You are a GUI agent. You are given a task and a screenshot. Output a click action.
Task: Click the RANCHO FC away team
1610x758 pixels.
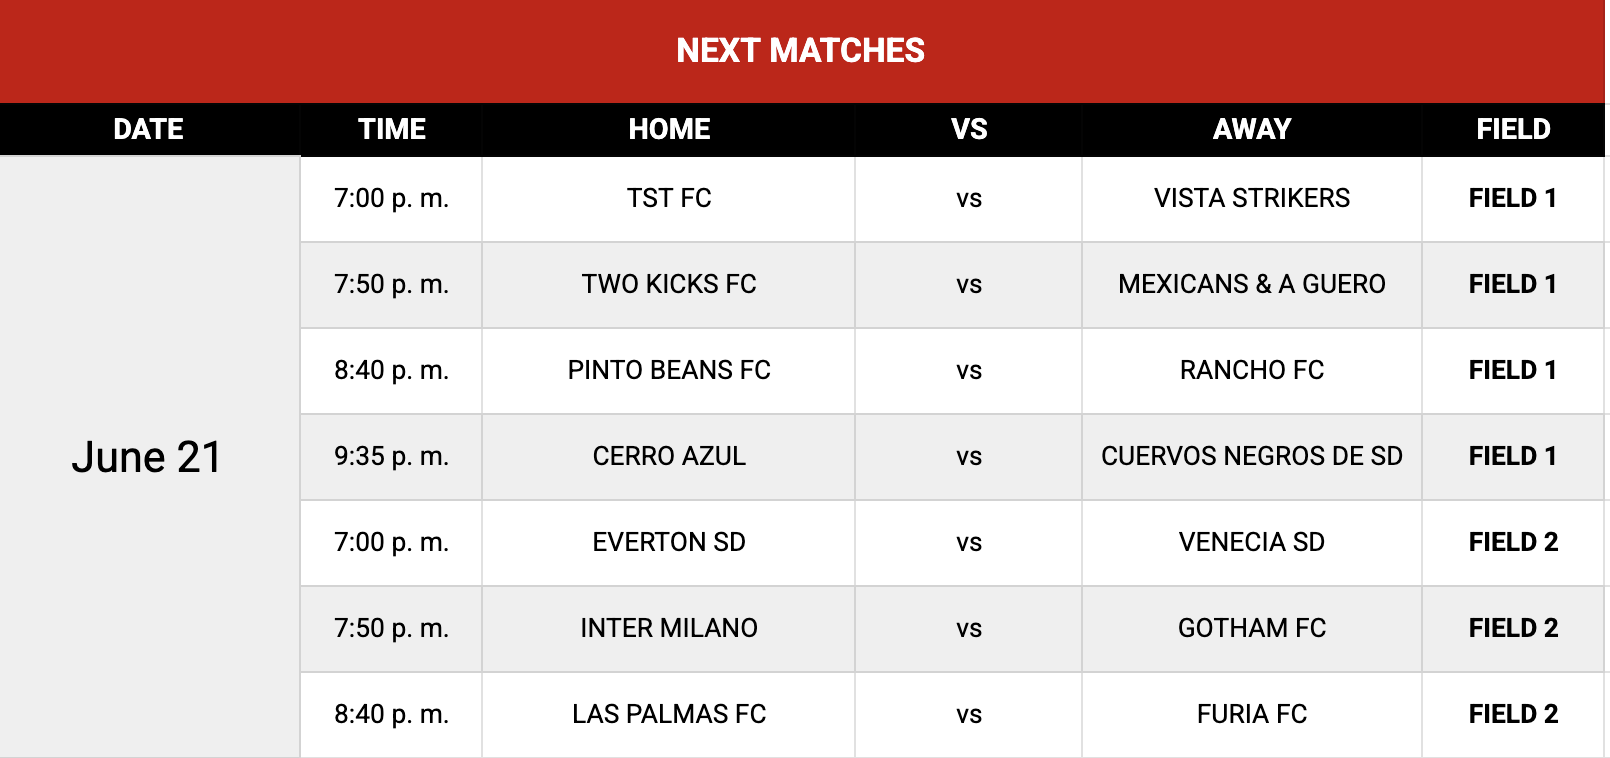pos(1252,370)
